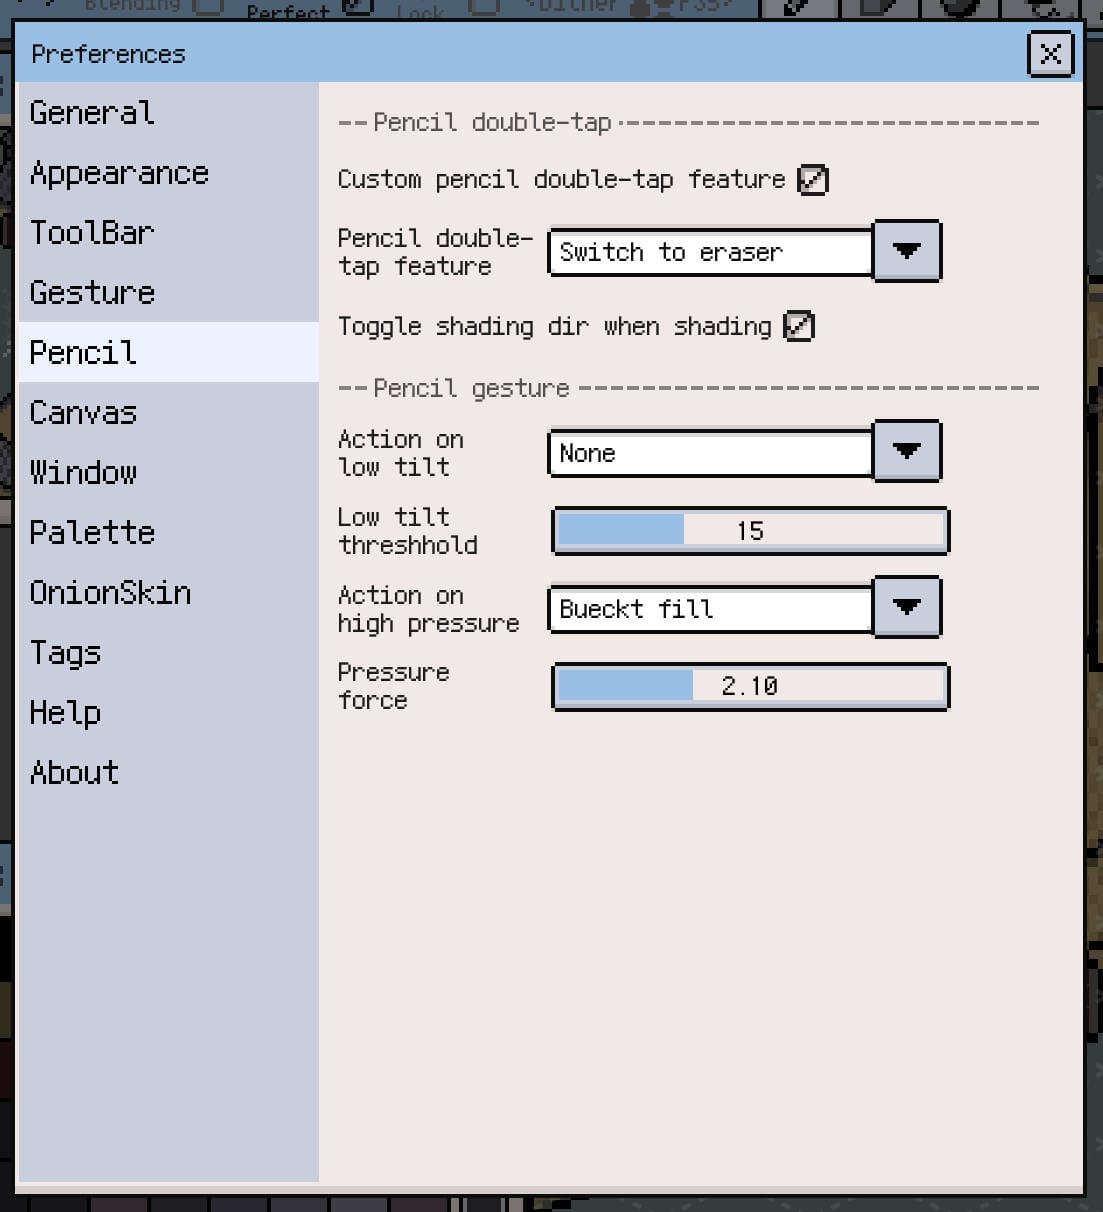
Task: Adjust the Pressure force slider
Action: 750,687
